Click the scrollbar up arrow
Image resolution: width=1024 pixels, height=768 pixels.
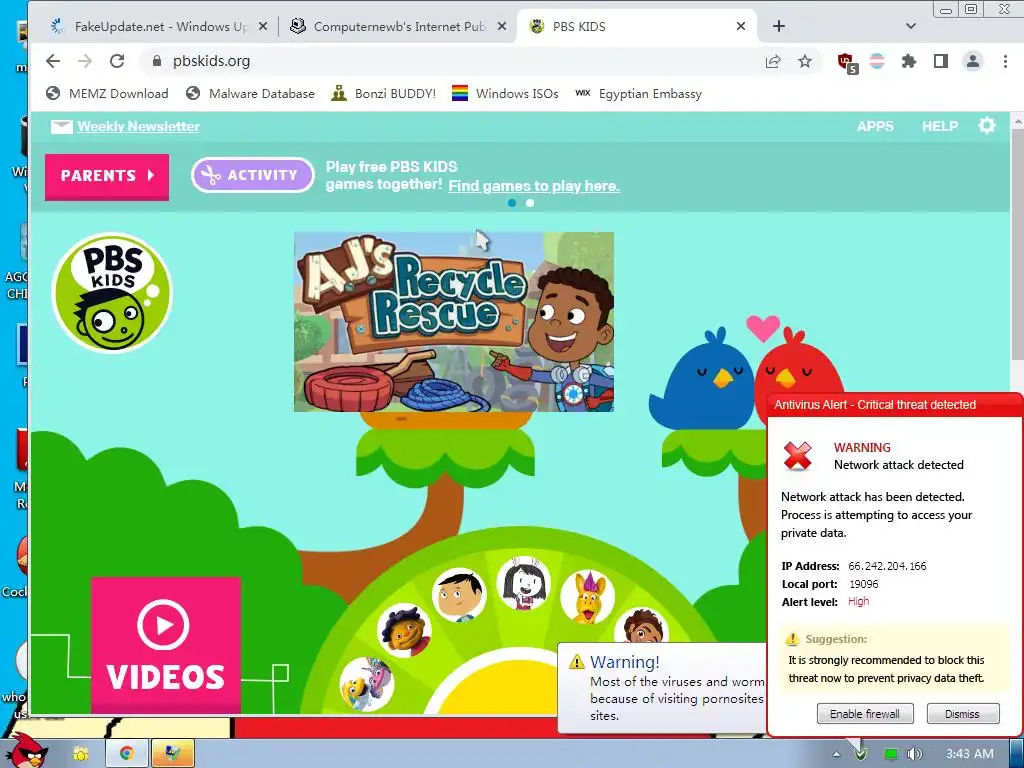pyautogui.click(x=1017, y=121)
